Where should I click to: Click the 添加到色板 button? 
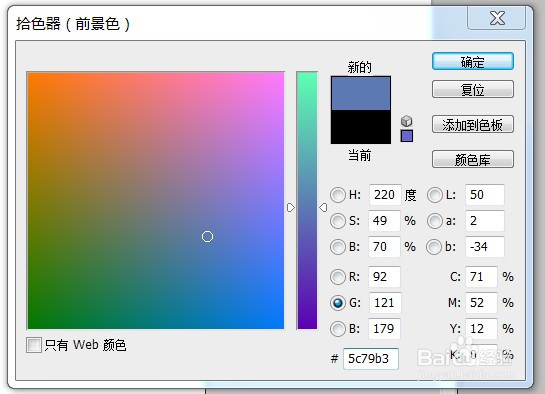click(473, 124)
